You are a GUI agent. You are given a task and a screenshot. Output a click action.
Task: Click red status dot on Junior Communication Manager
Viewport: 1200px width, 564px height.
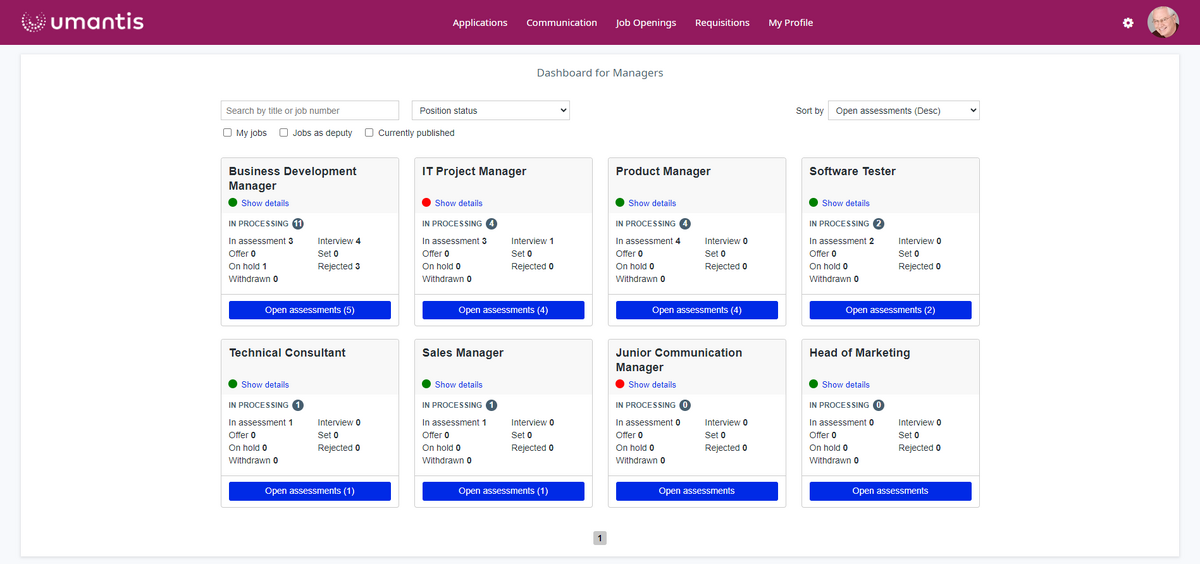click(x=620, y=384)
